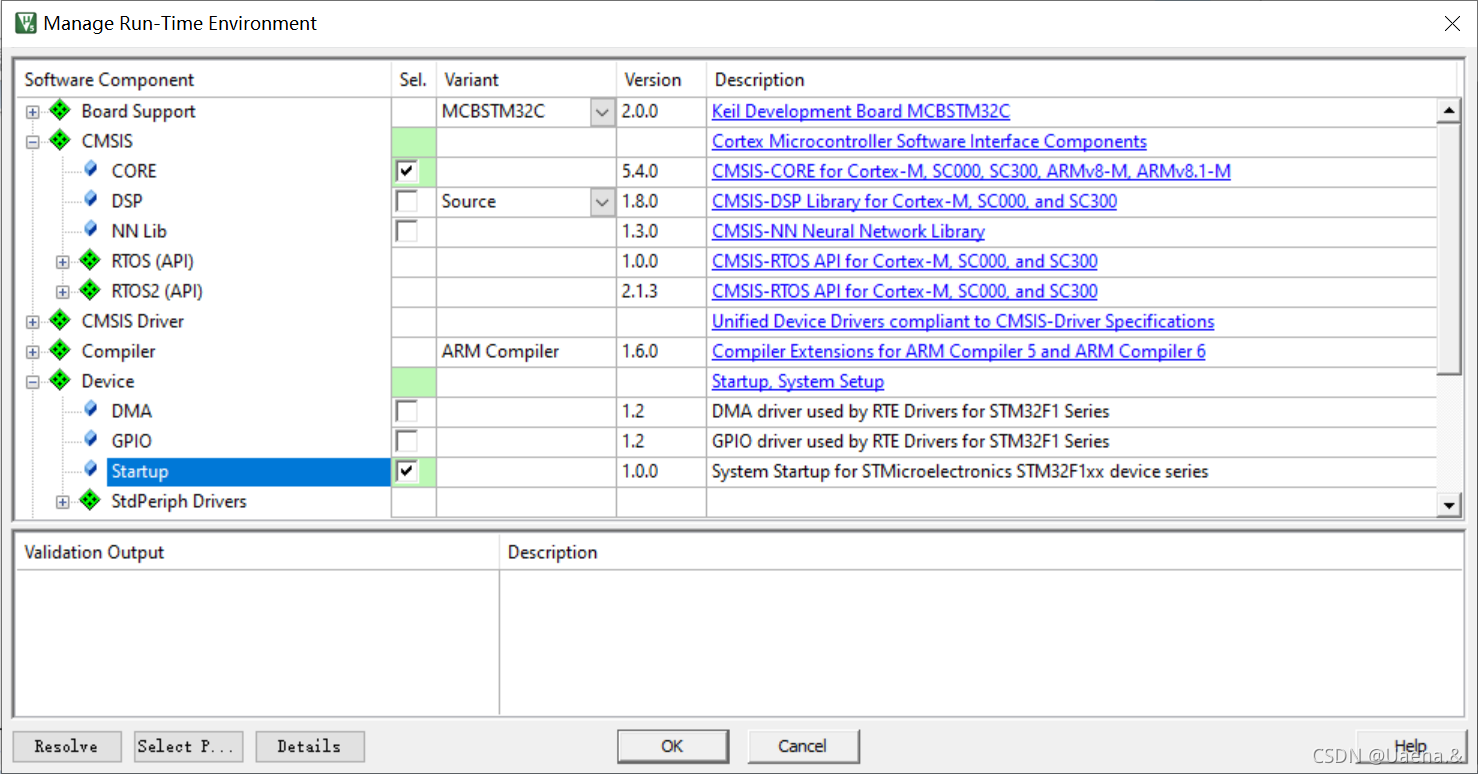Click the DMA blue component icon
Image resolution: width=1478 pixels, height=774 pixels.
pyautogui.click(x=91, y=410)
